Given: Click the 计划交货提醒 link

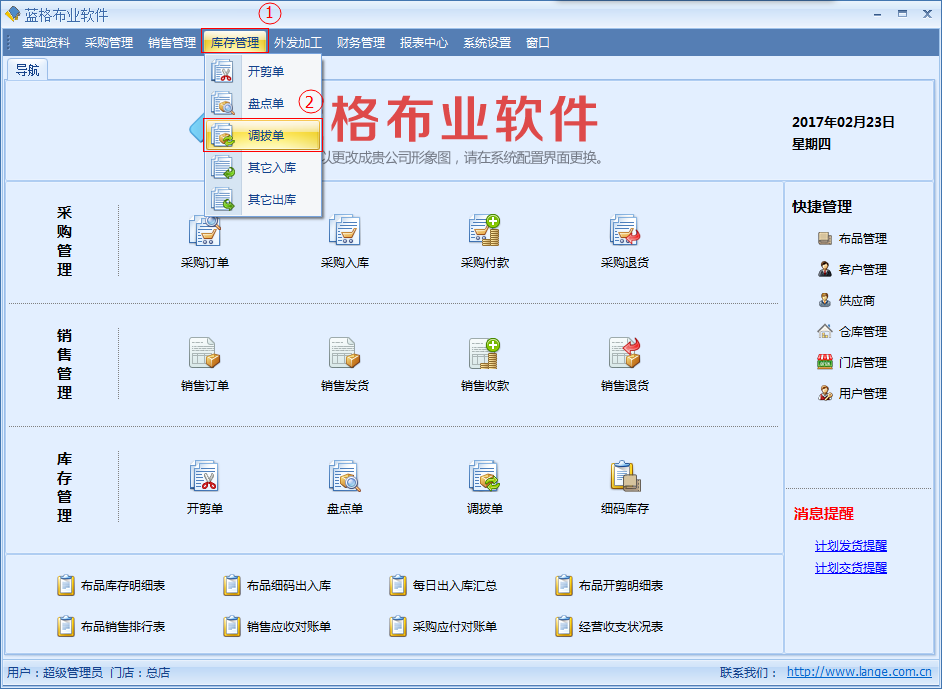Looking at the screenshot, I should (x=851, y=568).
